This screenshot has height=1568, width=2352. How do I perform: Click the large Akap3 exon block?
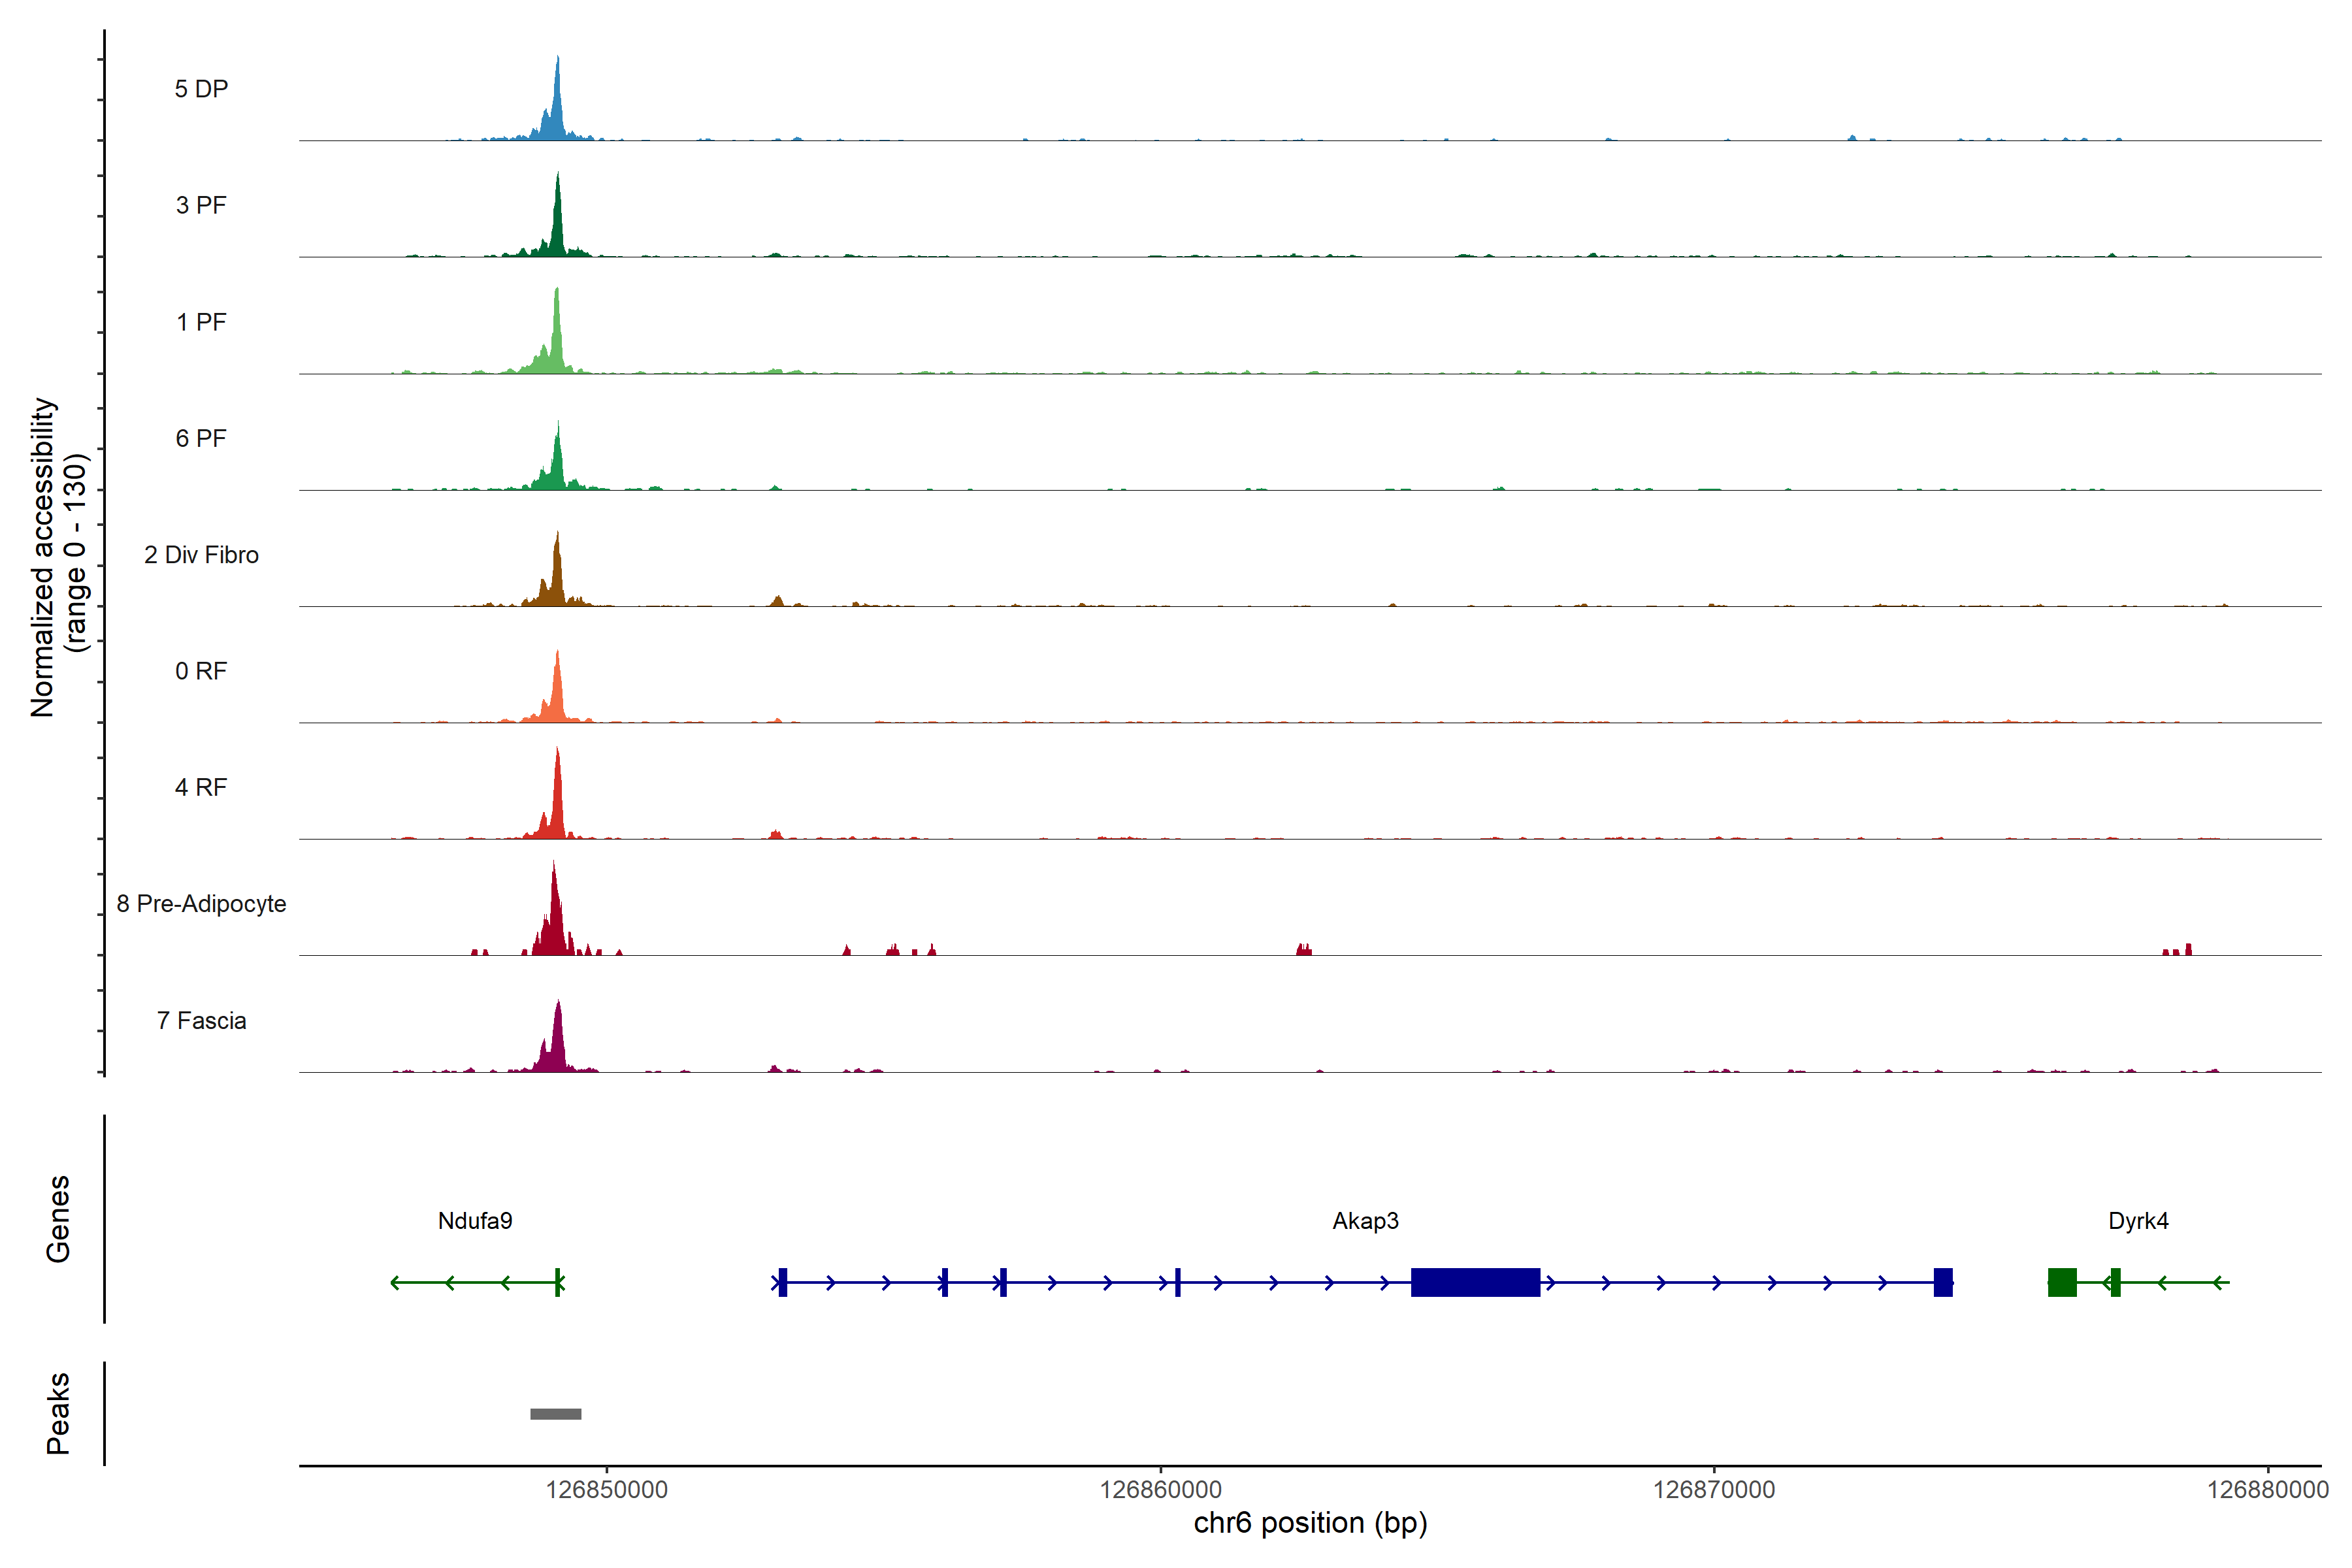pyautogui.click(x=1475, y=1282)
